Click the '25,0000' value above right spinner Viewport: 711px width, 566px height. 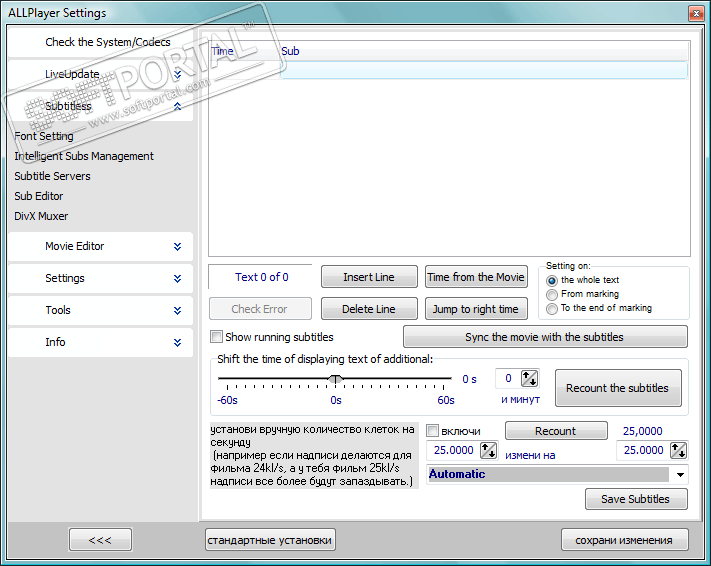pos(642,431)
